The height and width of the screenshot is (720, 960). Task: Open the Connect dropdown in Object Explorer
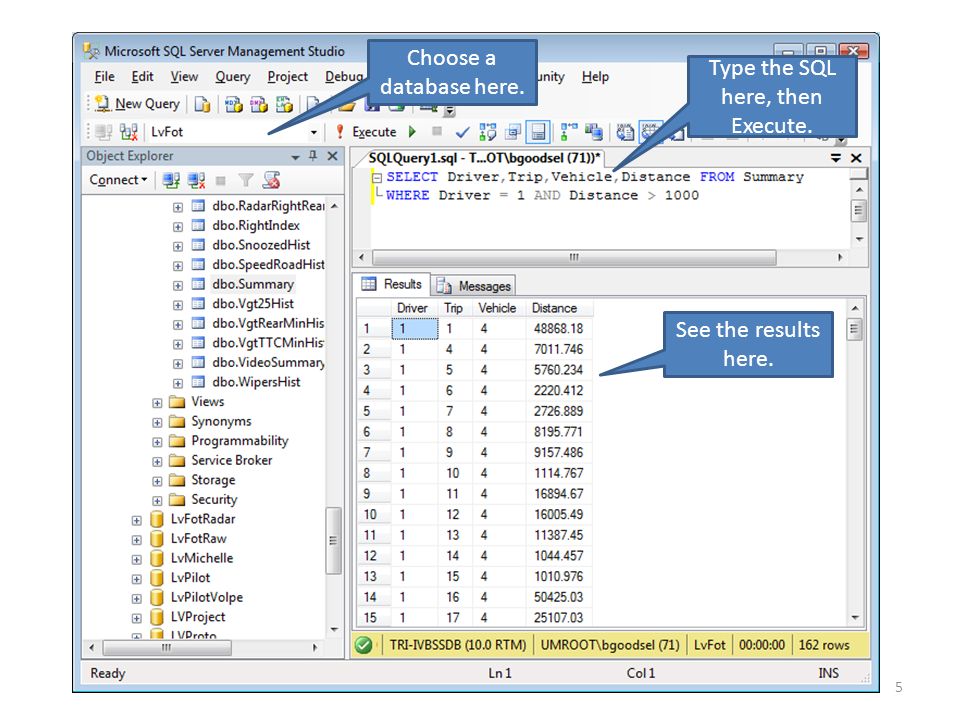tap(118, 180)
